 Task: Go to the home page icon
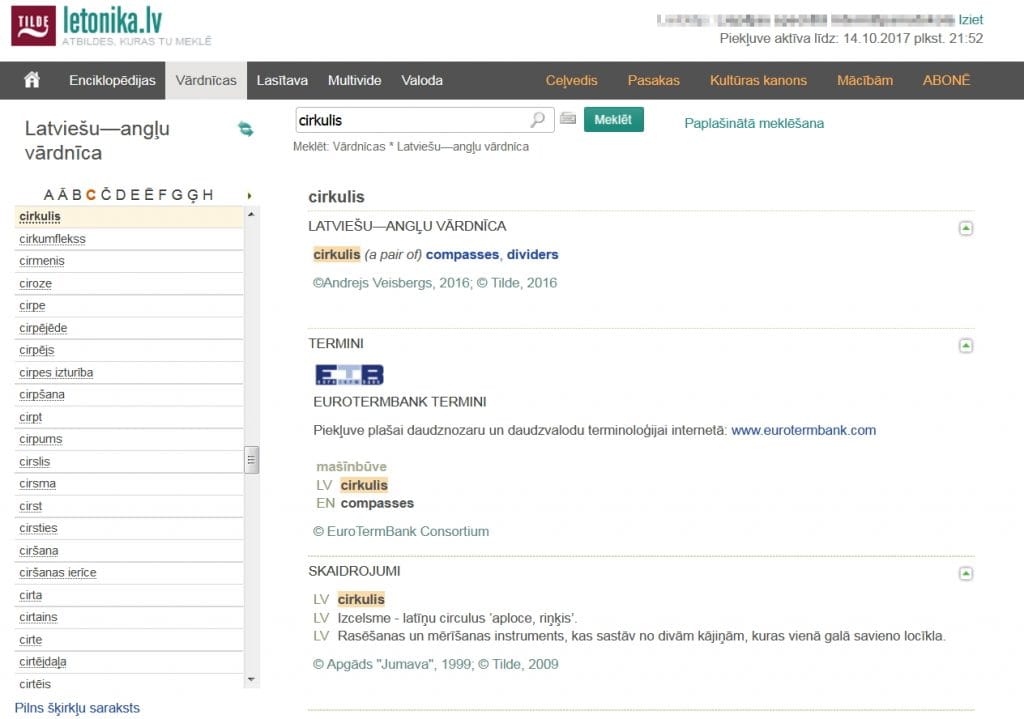pyautogui.click(x=32, y=80)
